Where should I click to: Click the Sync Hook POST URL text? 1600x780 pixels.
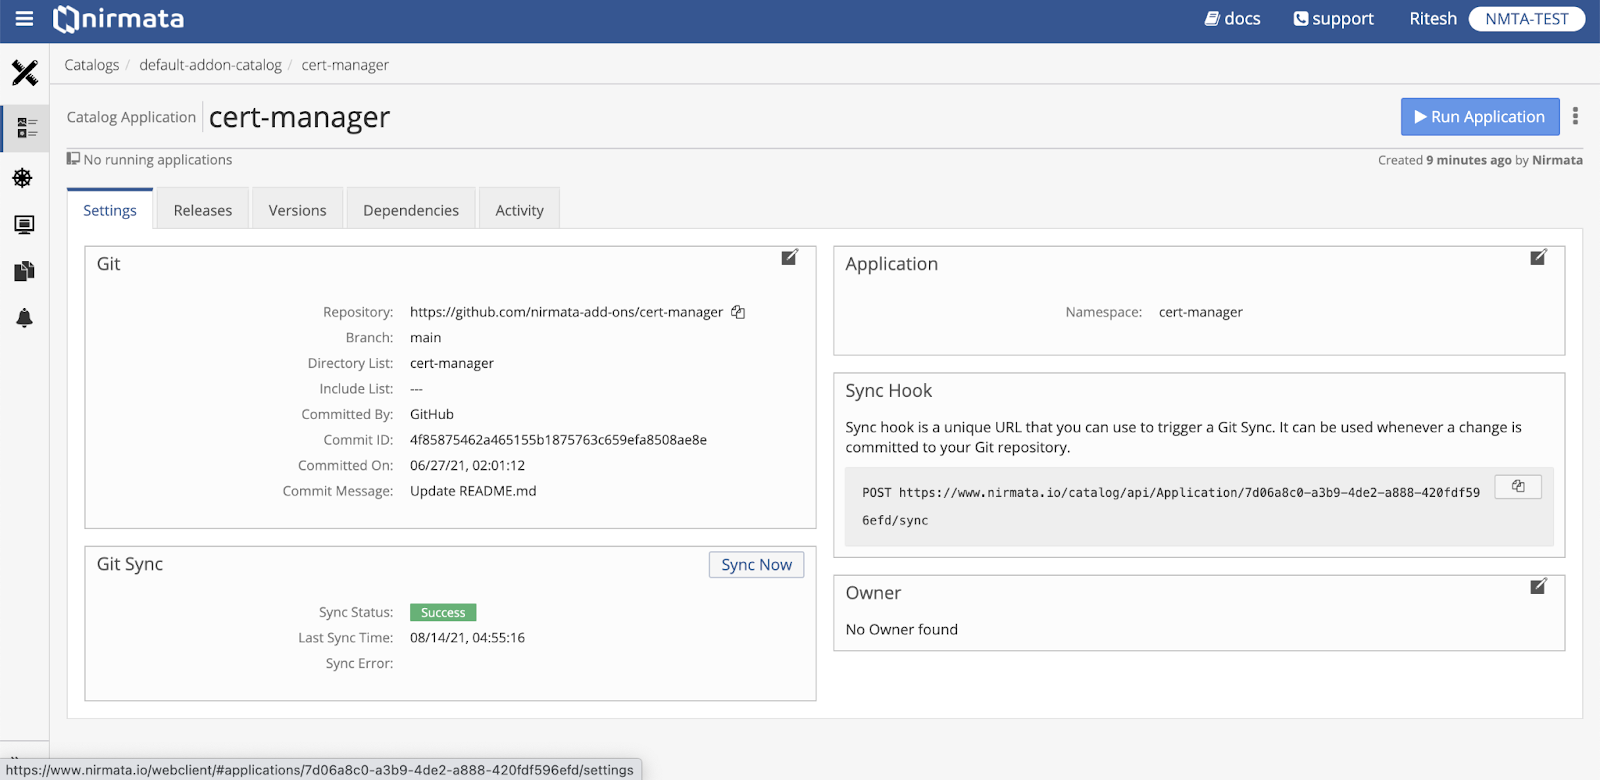tap(1171, 506)
